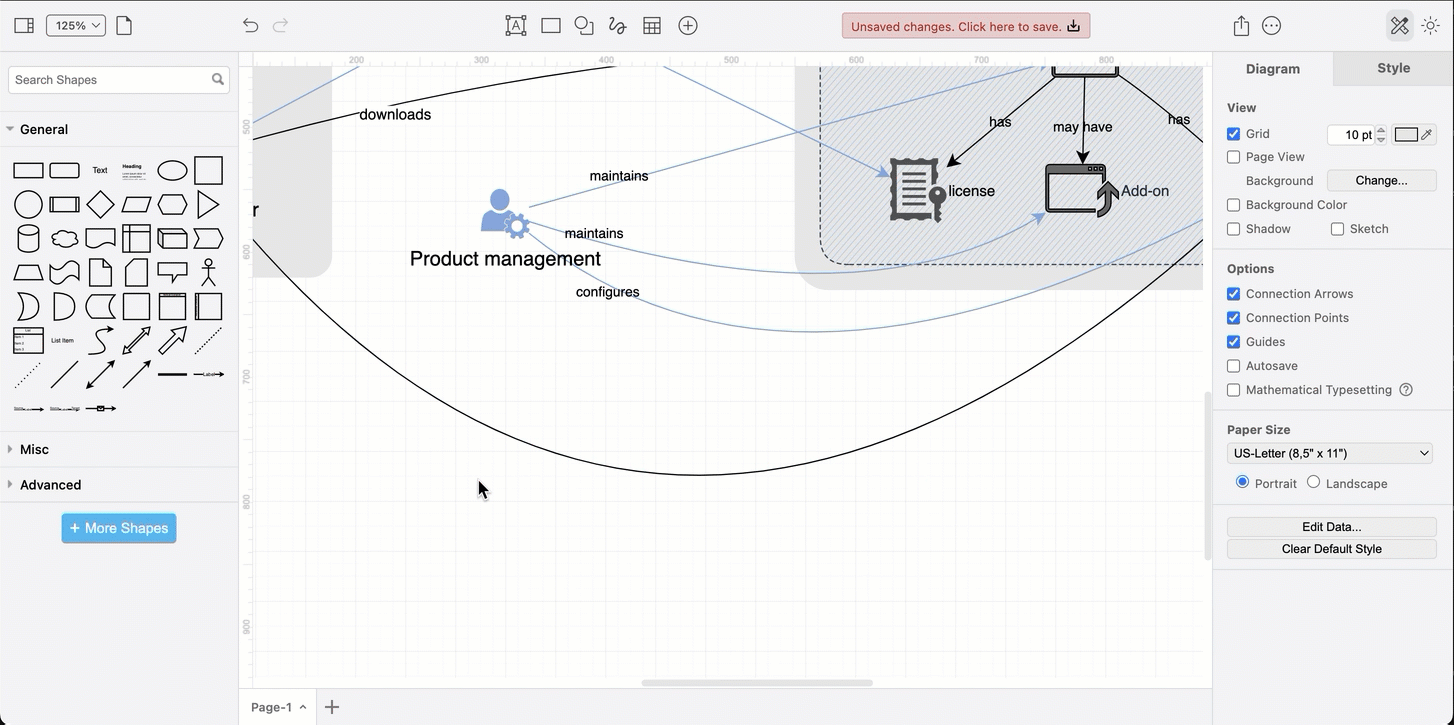Screen dimensions: 1454x725
Task: Click the Undo icon in the toolbar
Action: [250, 25]
